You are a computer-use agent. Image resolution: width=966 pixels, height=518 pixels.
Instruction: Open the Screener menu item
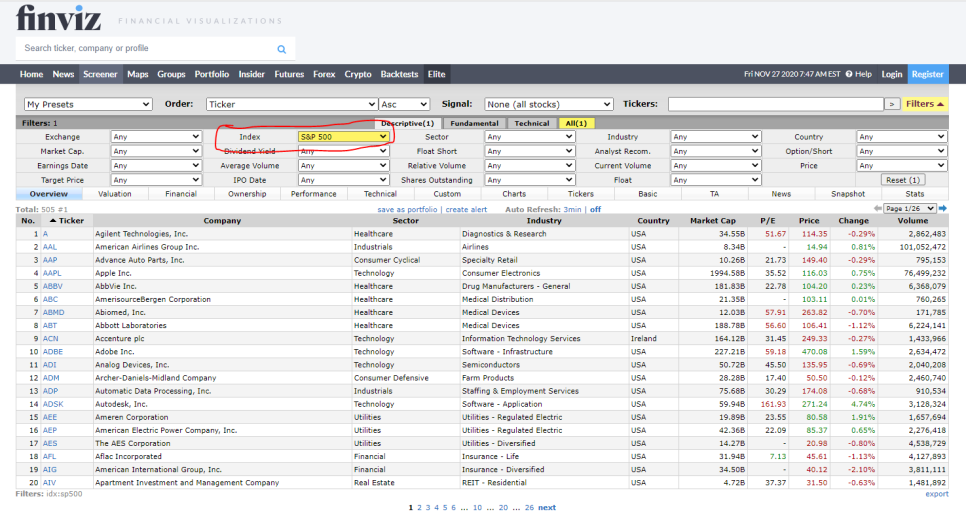(100, 74)
